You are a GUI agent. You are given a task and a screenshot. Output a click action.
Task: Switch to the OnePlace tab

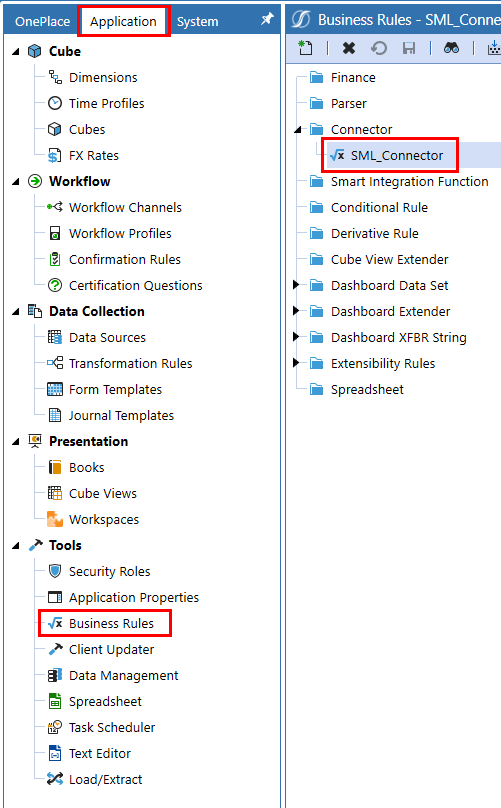(x=42, y=22)
